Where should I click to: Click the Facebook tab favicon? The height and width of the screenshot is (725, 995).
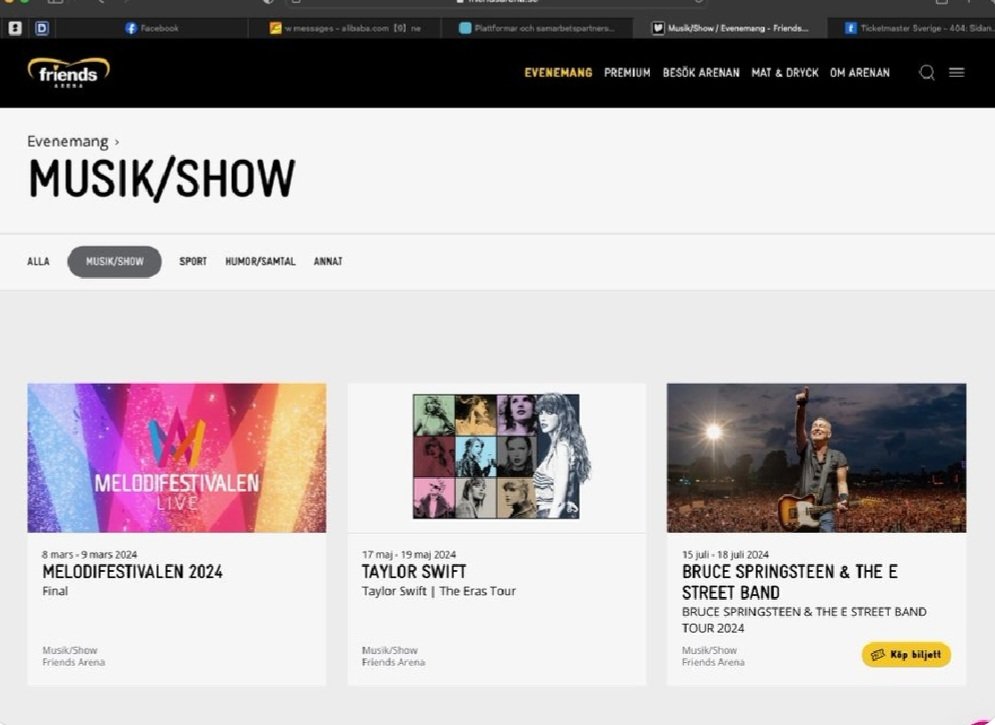pos(131,28)
